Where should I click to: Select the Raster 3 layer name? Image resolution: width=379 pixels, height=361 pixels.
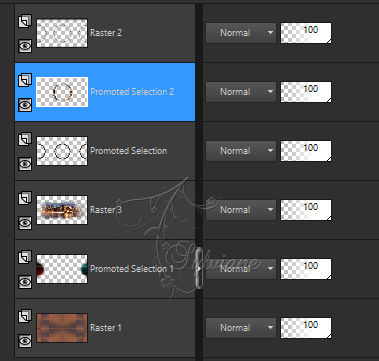106,210
